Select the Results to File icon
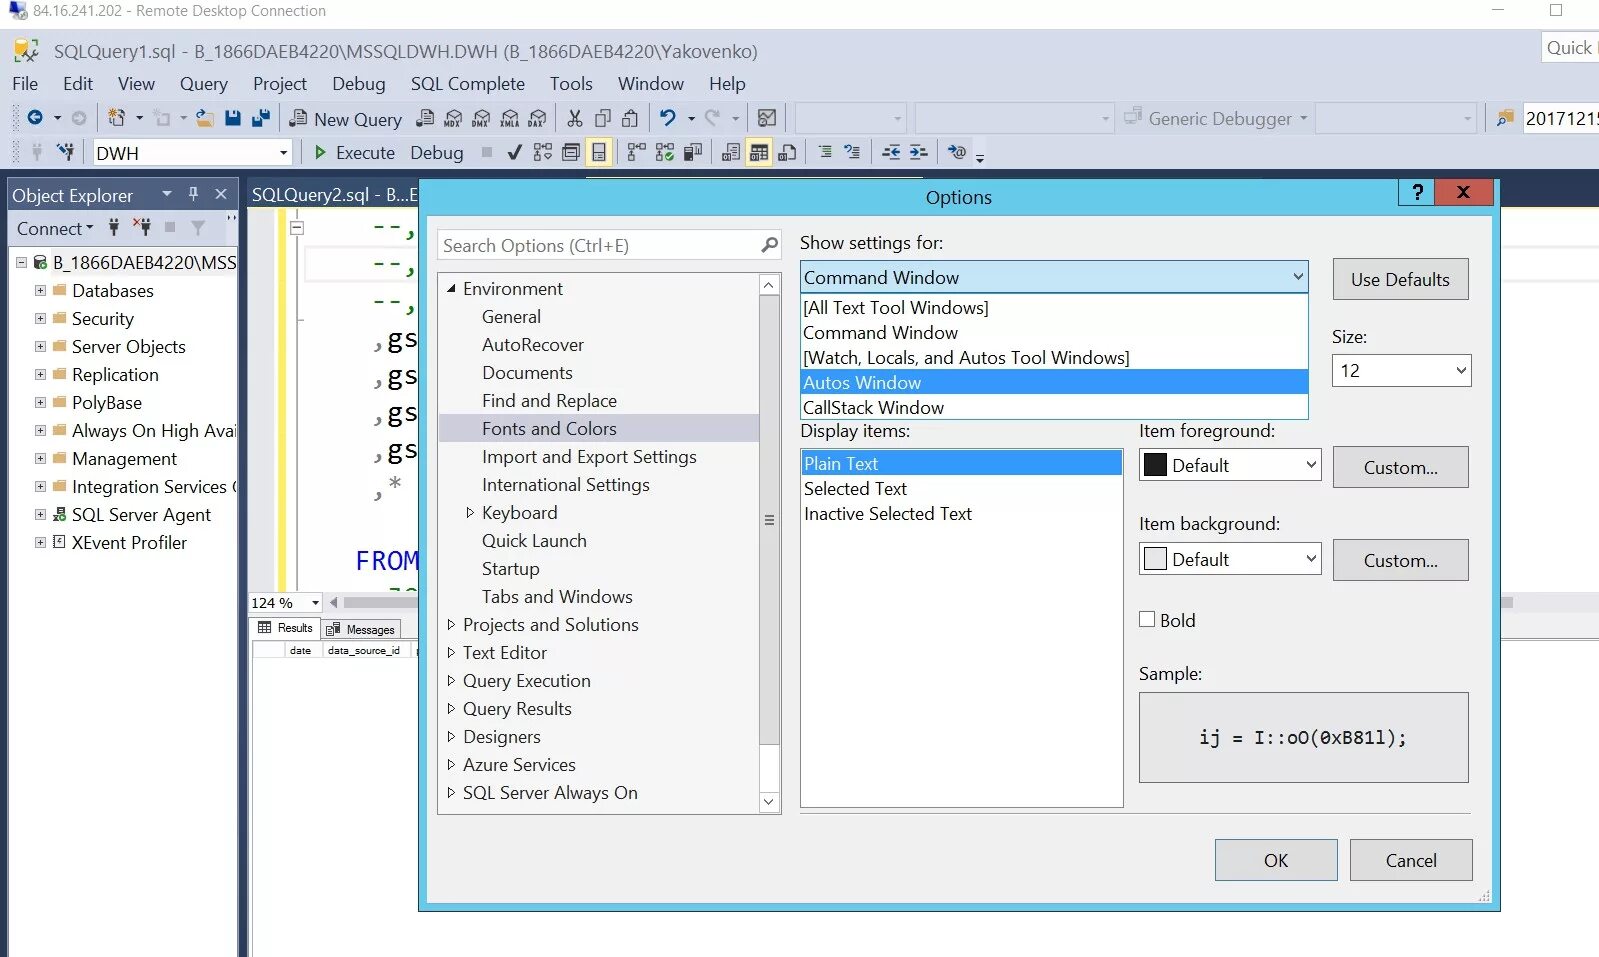The height and width of the screenshot is (957, 1599). click(787, 152)
